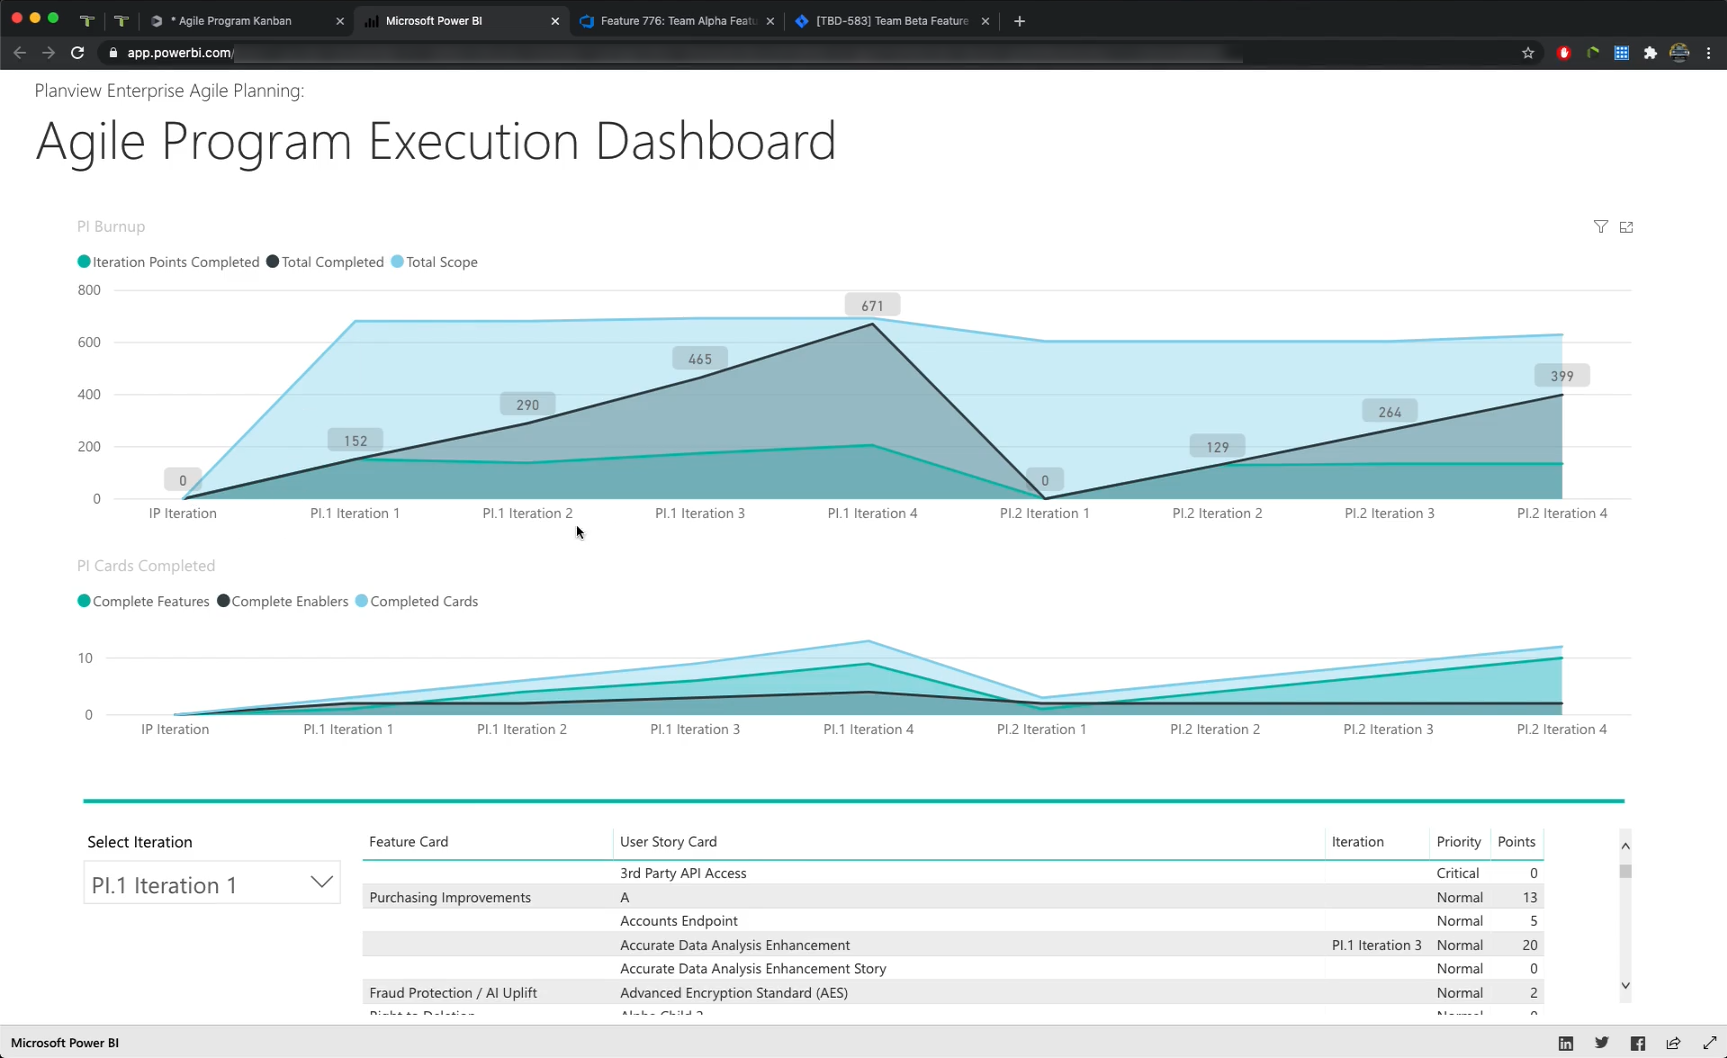Share dashboard to LinkedIn
1727x1058 pixels.
[x=1566, y=1043]
